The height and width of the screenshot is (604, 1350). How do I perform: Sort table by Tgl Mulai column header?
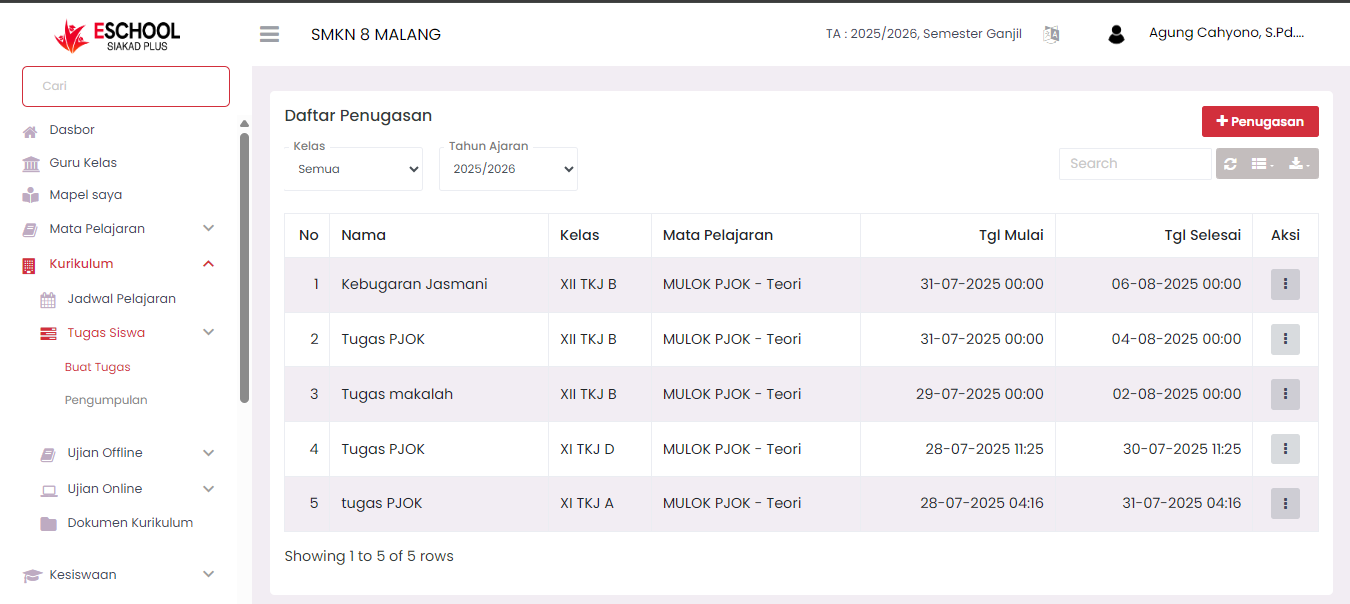[x=1010, y=235]
